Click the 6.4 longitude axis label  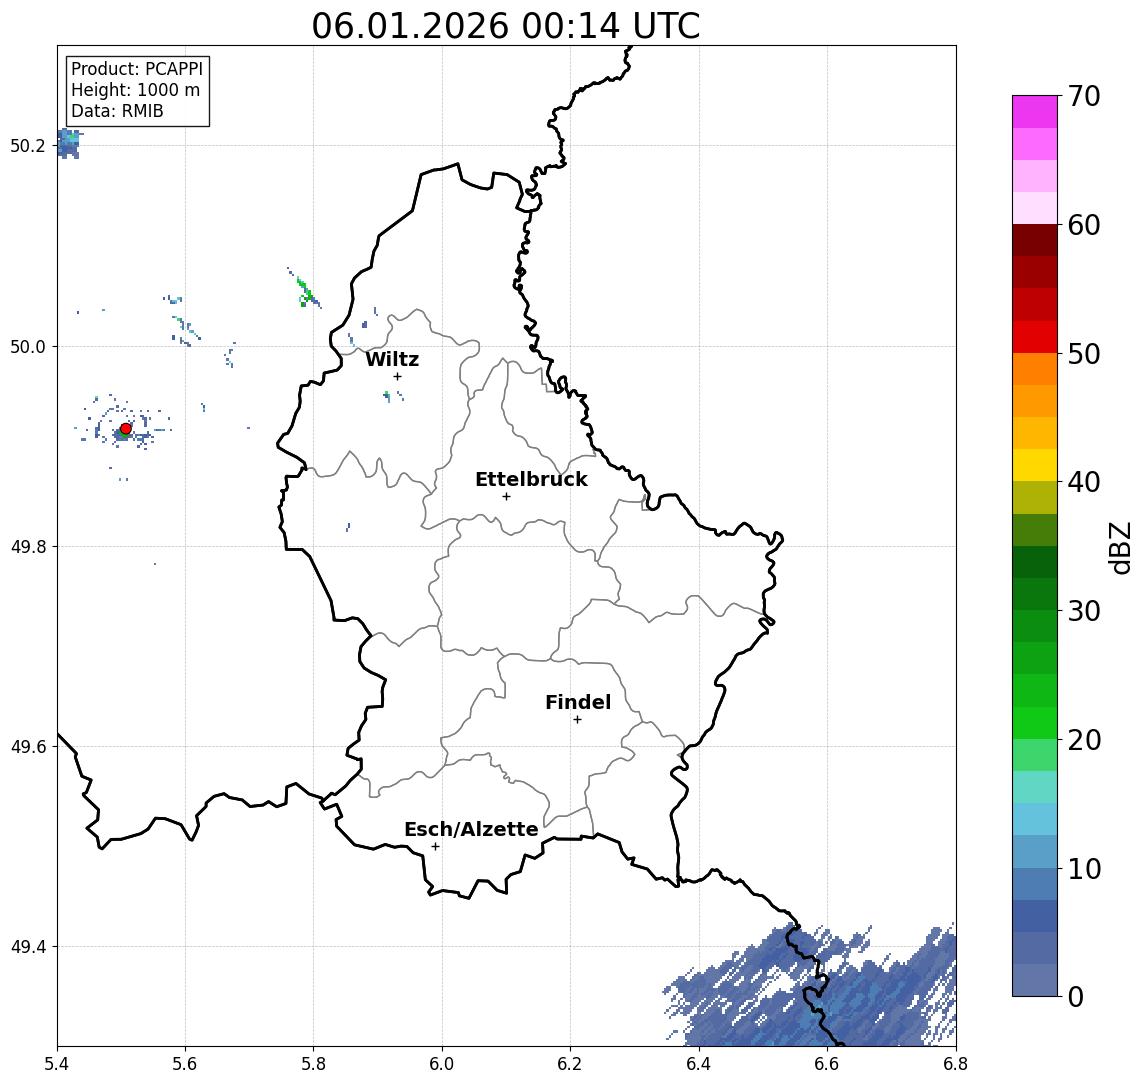point(699,1064)
